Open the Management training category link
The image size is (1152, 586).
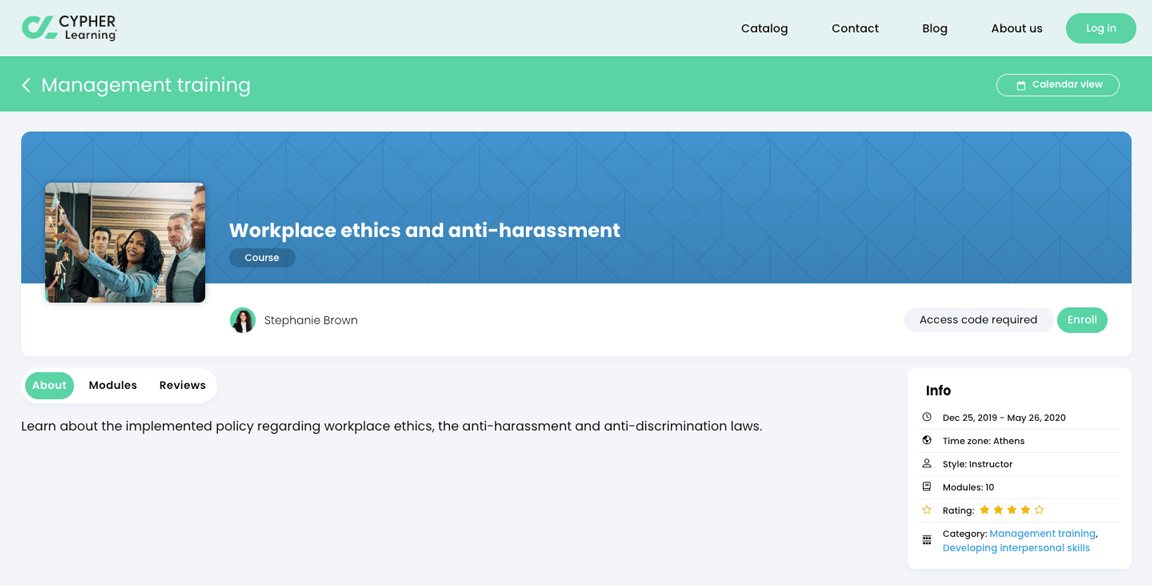1042,533
